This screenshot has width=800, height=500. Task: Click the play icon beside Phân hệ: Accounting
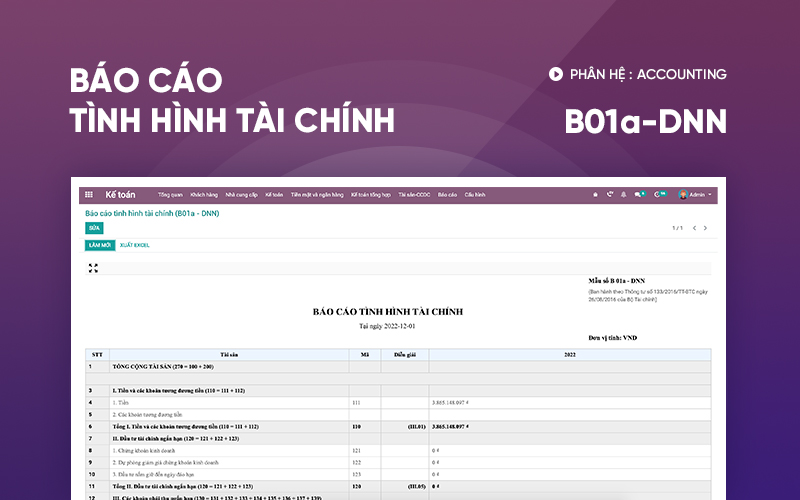pos(555,74)
